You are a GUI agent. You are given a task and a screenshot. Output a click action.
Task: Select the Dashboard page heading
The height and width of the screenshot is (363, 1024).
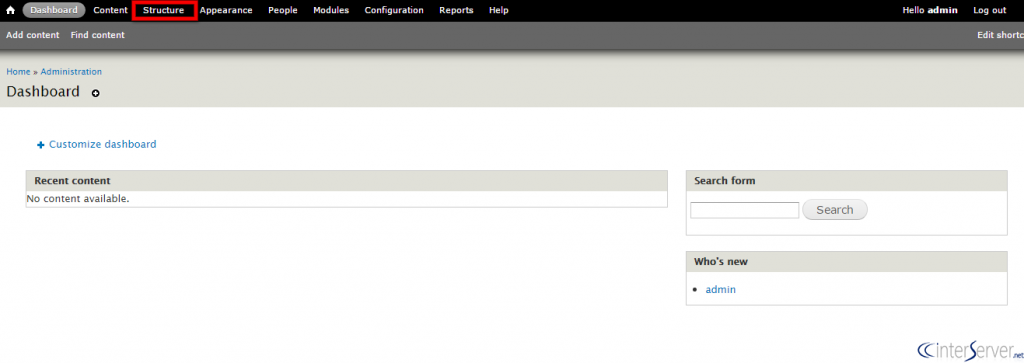point(43,91)
